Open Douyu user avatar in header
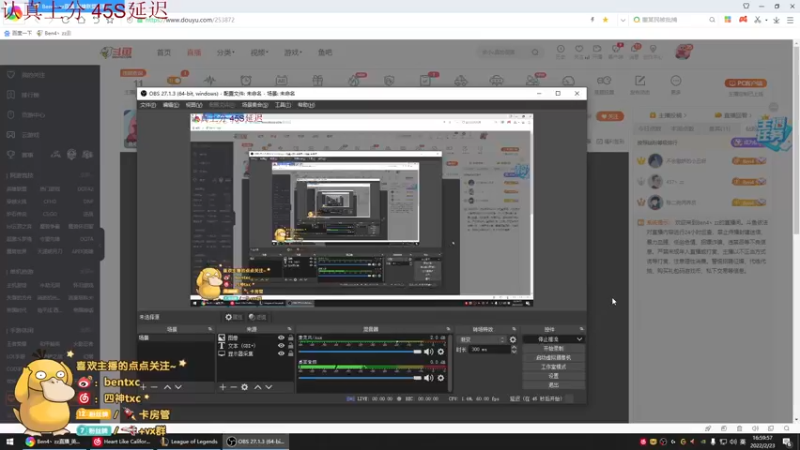 [x=684, y=52]
